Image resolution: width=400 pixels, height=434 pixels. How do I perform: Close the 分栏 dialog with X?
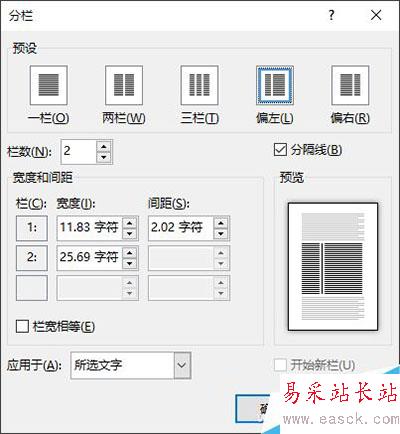[x=376, y=15]
